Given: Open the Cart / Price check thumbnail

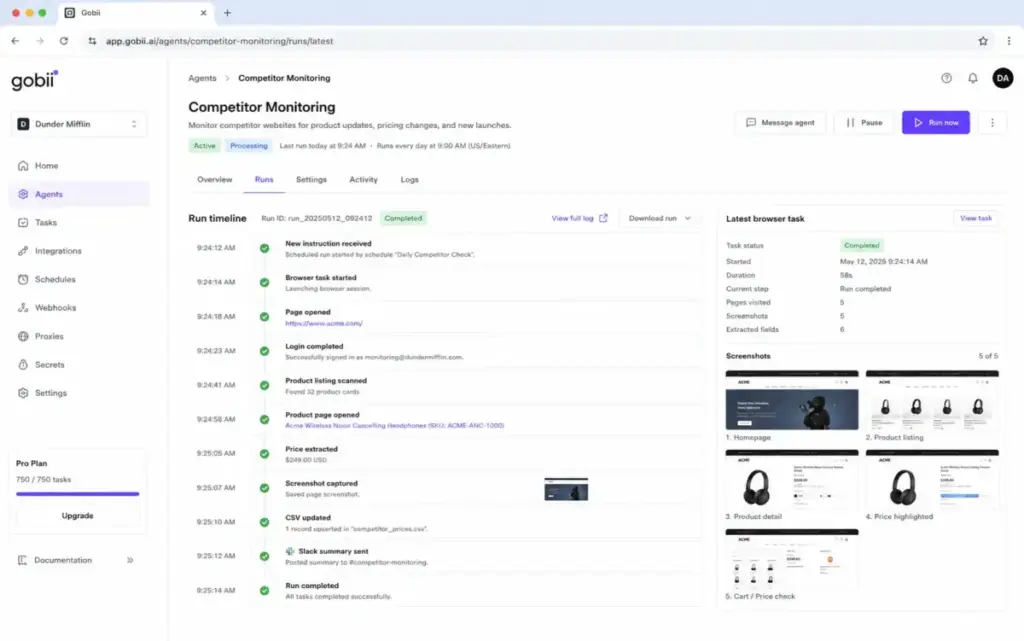Looking at the screenshot, I should coord(792,559).
